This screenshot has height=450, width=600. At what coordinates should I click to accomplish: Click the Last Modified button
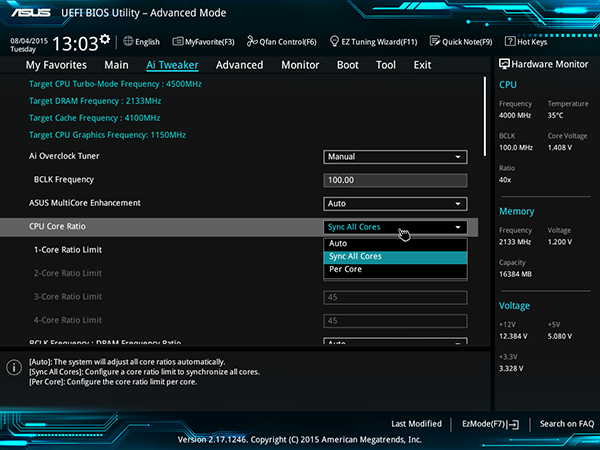(x=416, y=424)
